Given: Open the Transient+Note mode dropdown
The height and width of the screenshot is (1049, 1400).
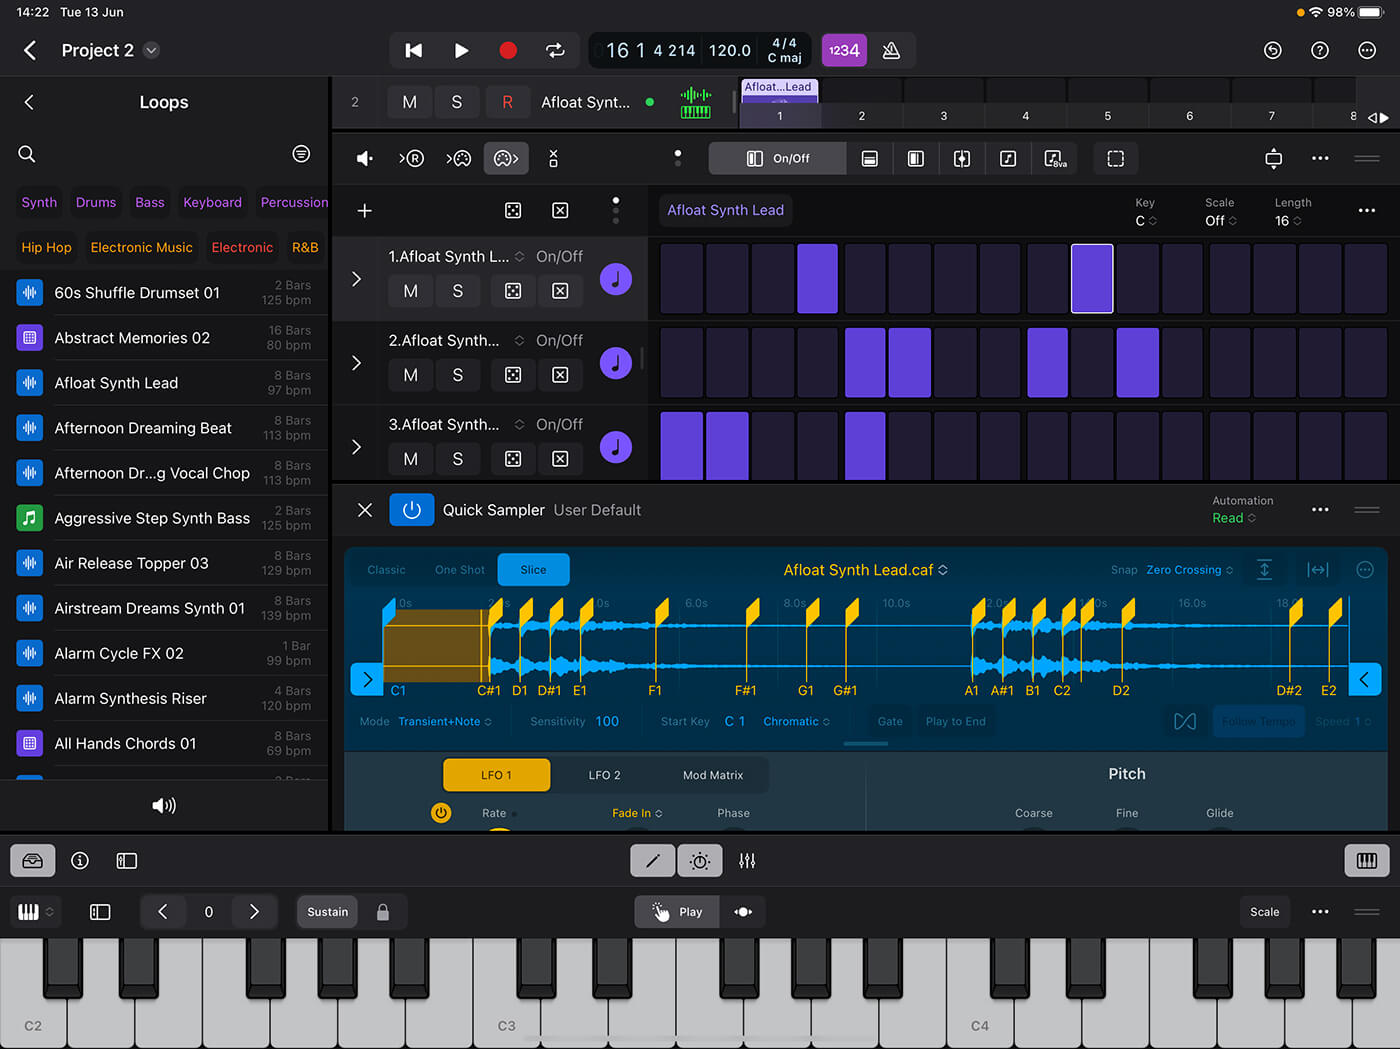Looking at the screenshot, I should click(444, 722).
